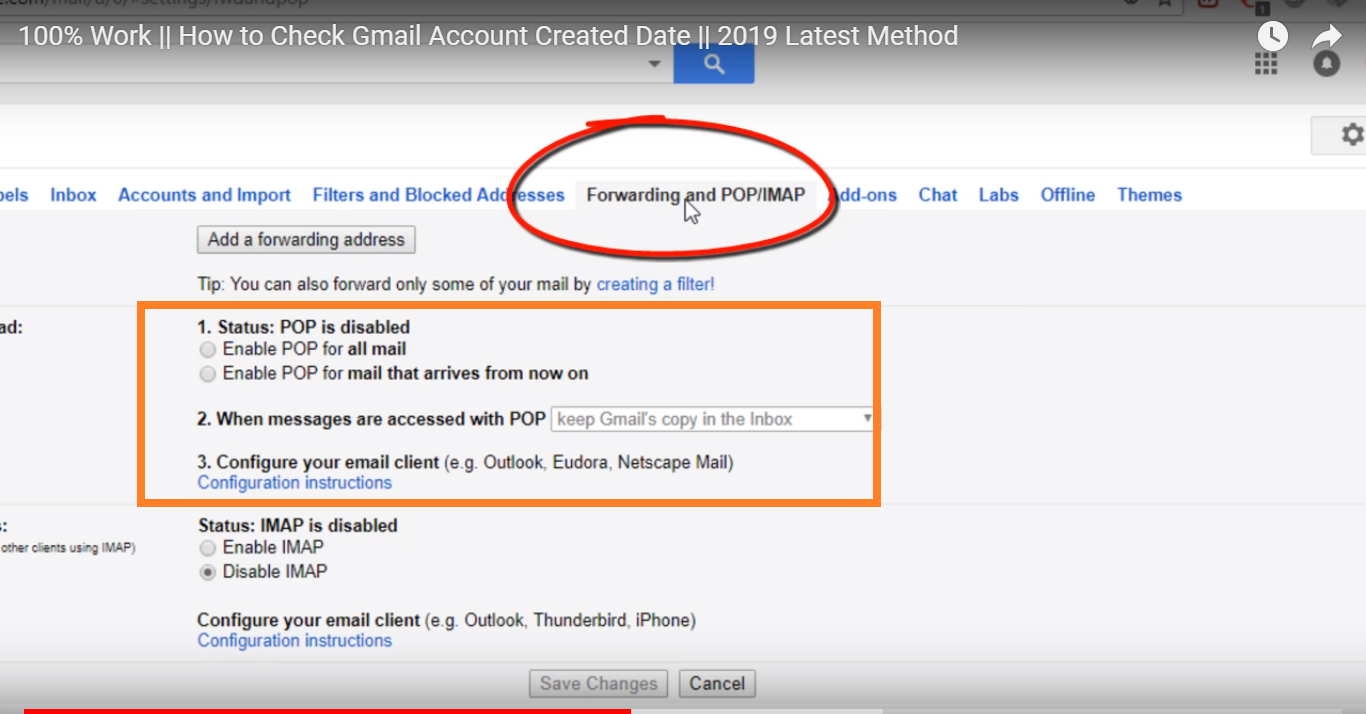Select Enable POP for mail arriving now on
The width and height of the screenshot is (1366, 714).
pos(207,374)
